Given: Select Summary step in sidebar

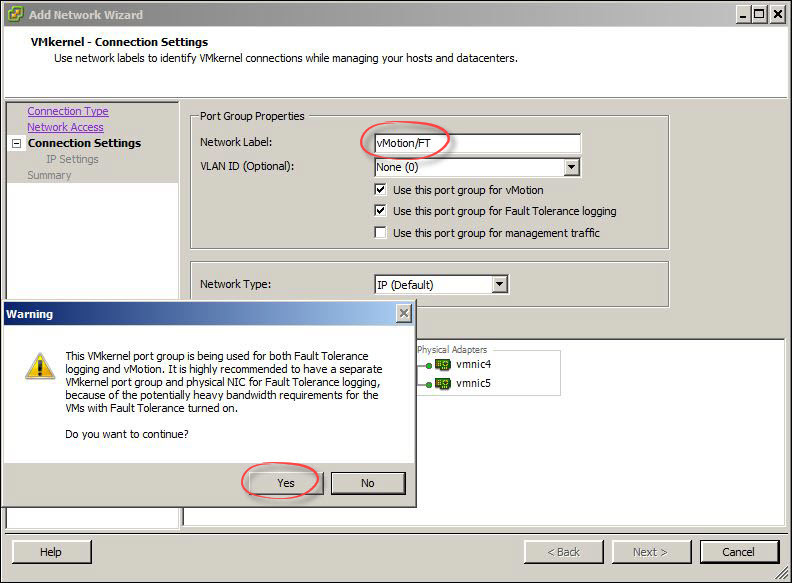Looking at the screenshot, I should tap(49, 175).
